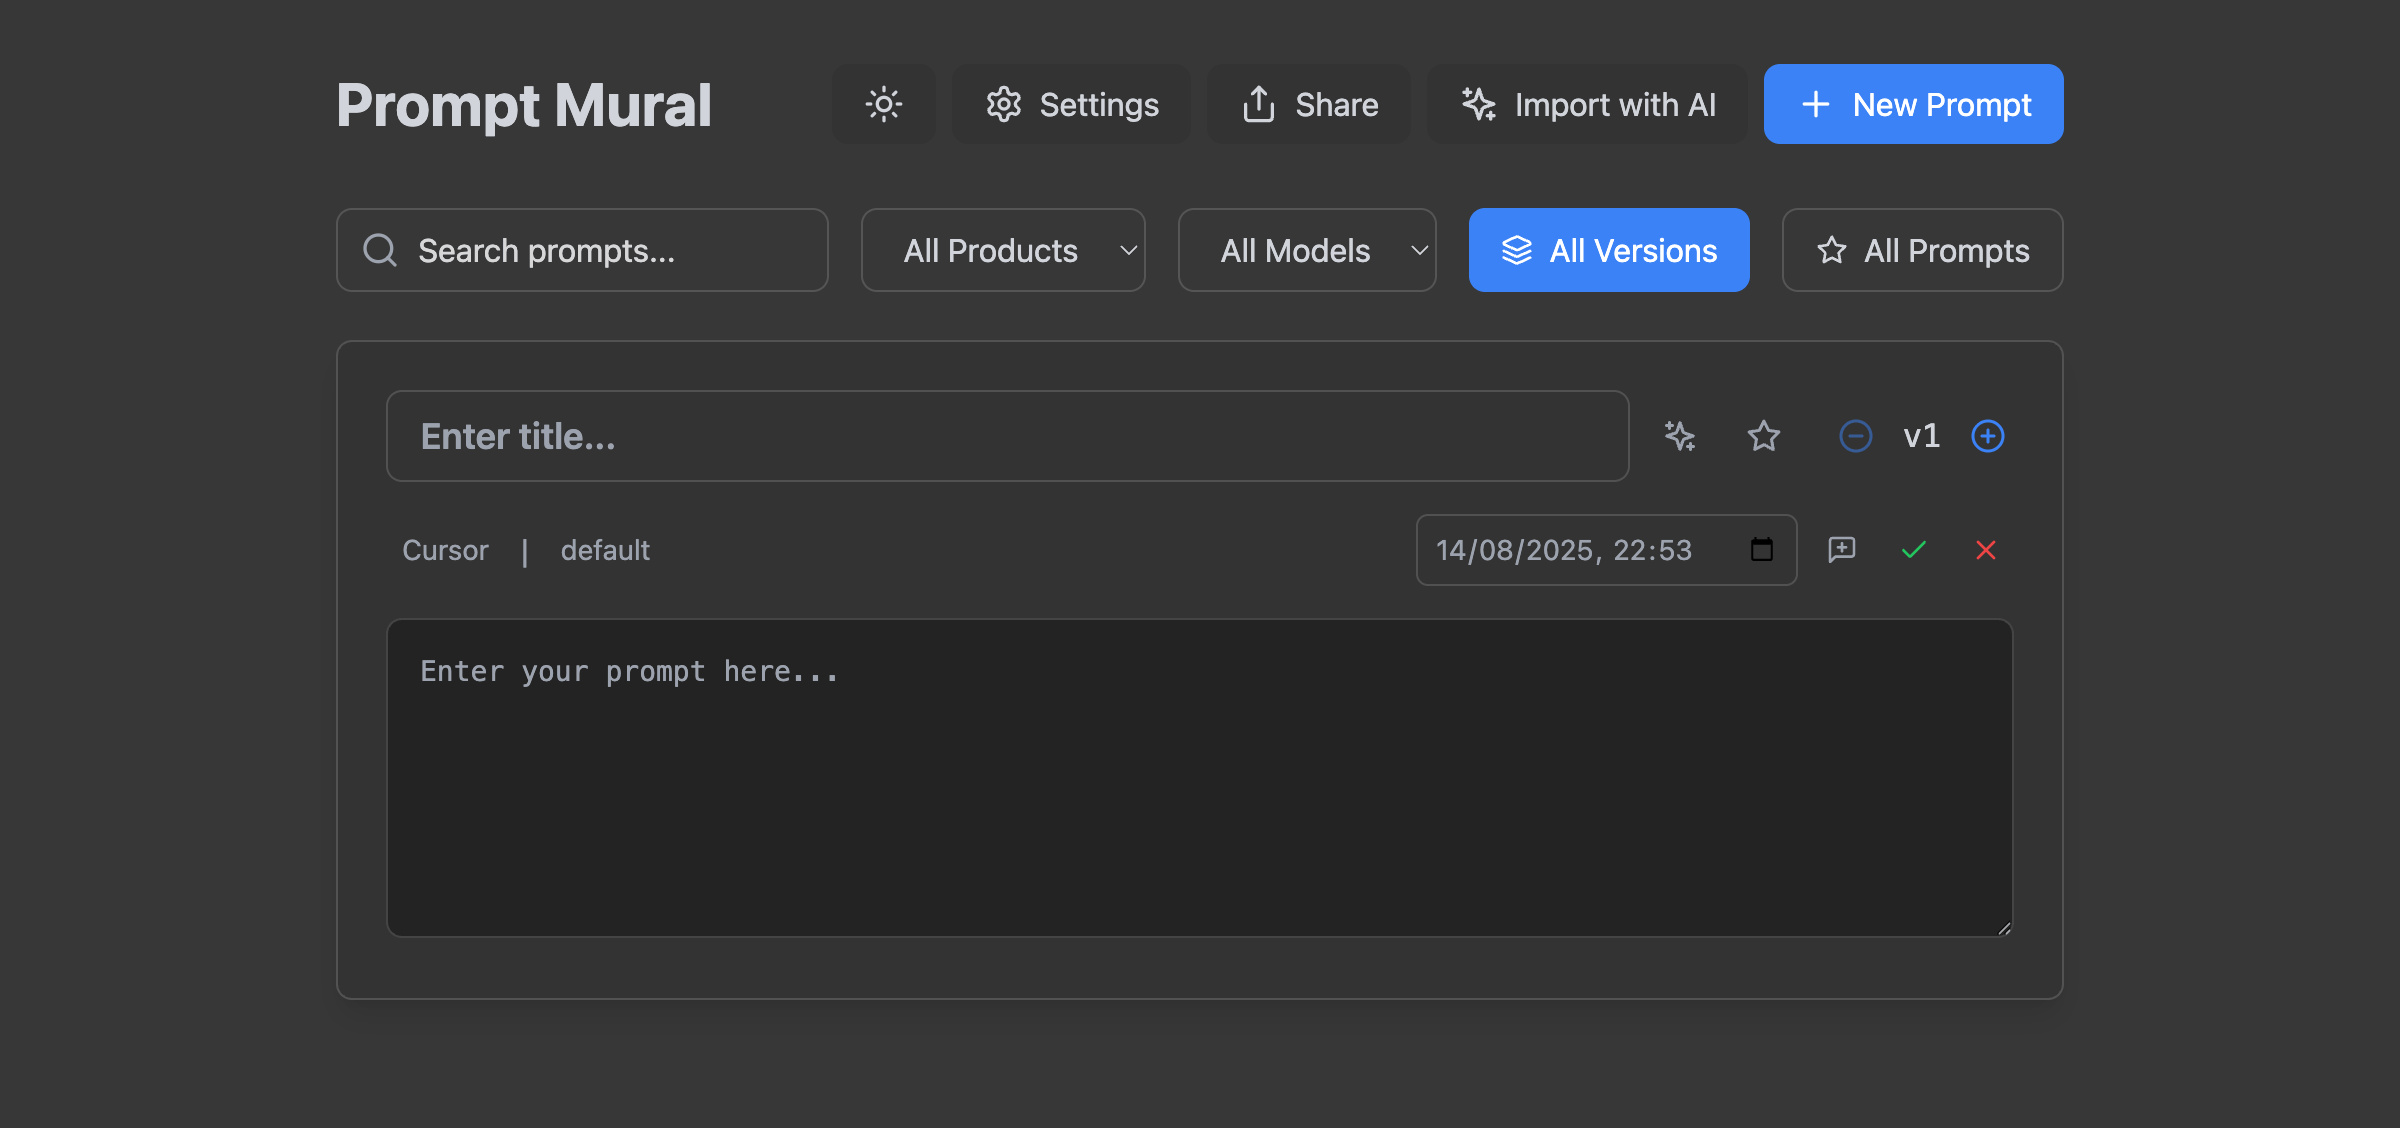This screenshot has width=2400, height=1128.
Task: Decrease version with minus circle icon
Action: [1856, 436]
